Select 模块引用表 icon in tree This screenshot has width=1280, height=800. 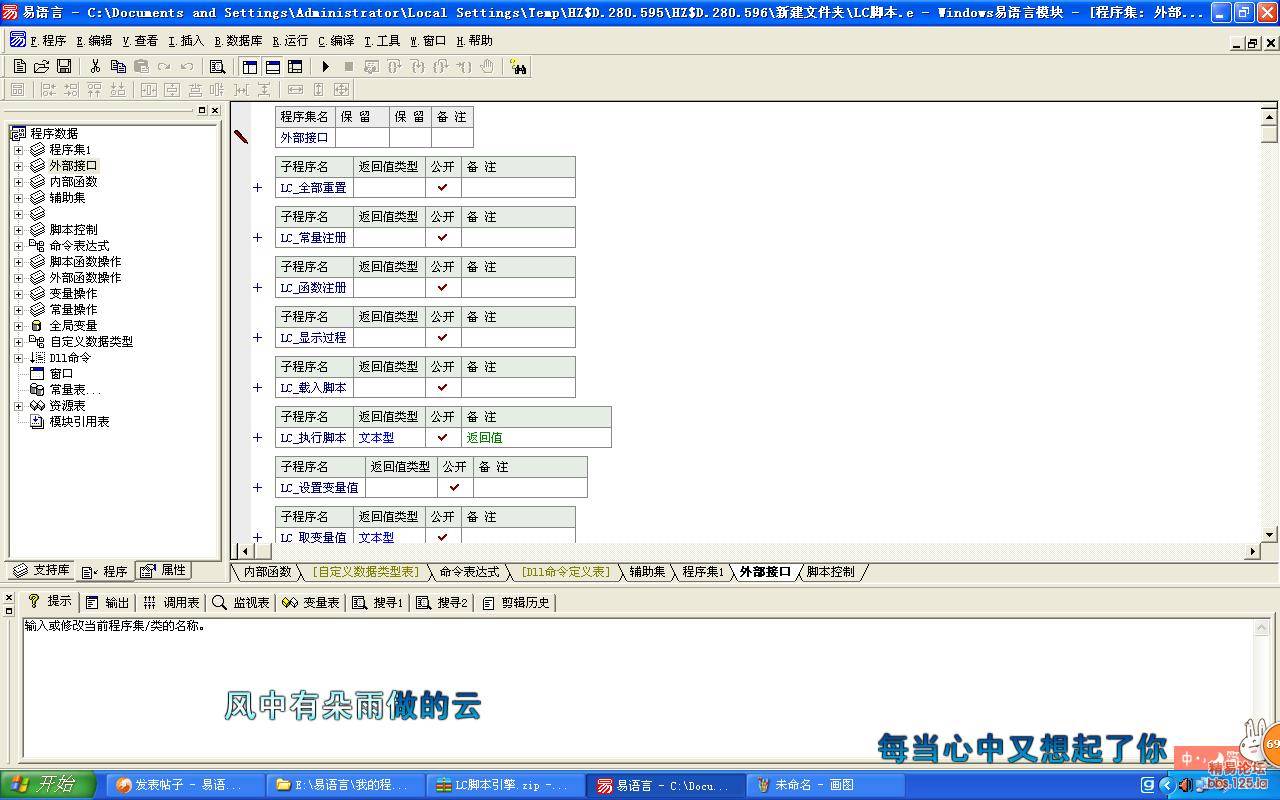click(37, 421)
